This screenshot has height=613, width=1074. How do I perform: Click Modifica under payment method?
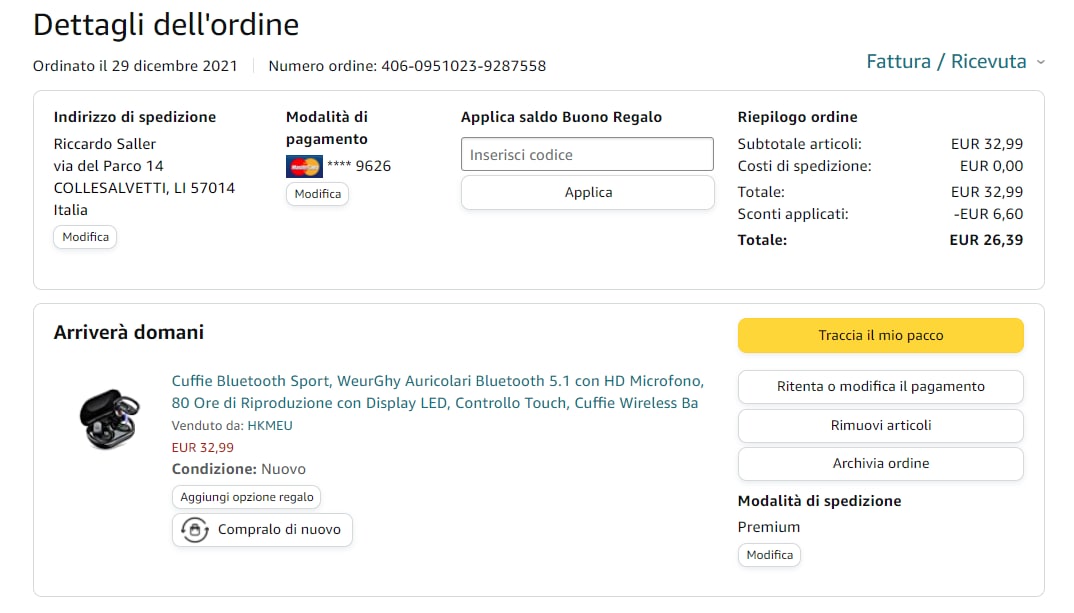(x=317, y=194)
